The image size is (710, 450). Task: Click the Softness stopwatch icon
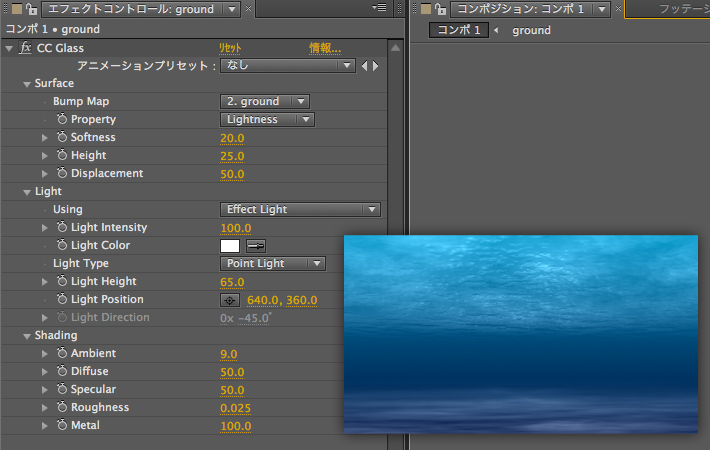point(62,138)
